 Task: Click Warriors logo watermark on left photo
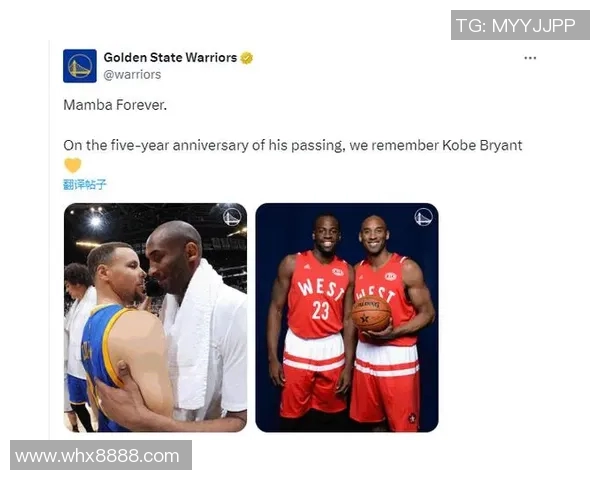232,217
